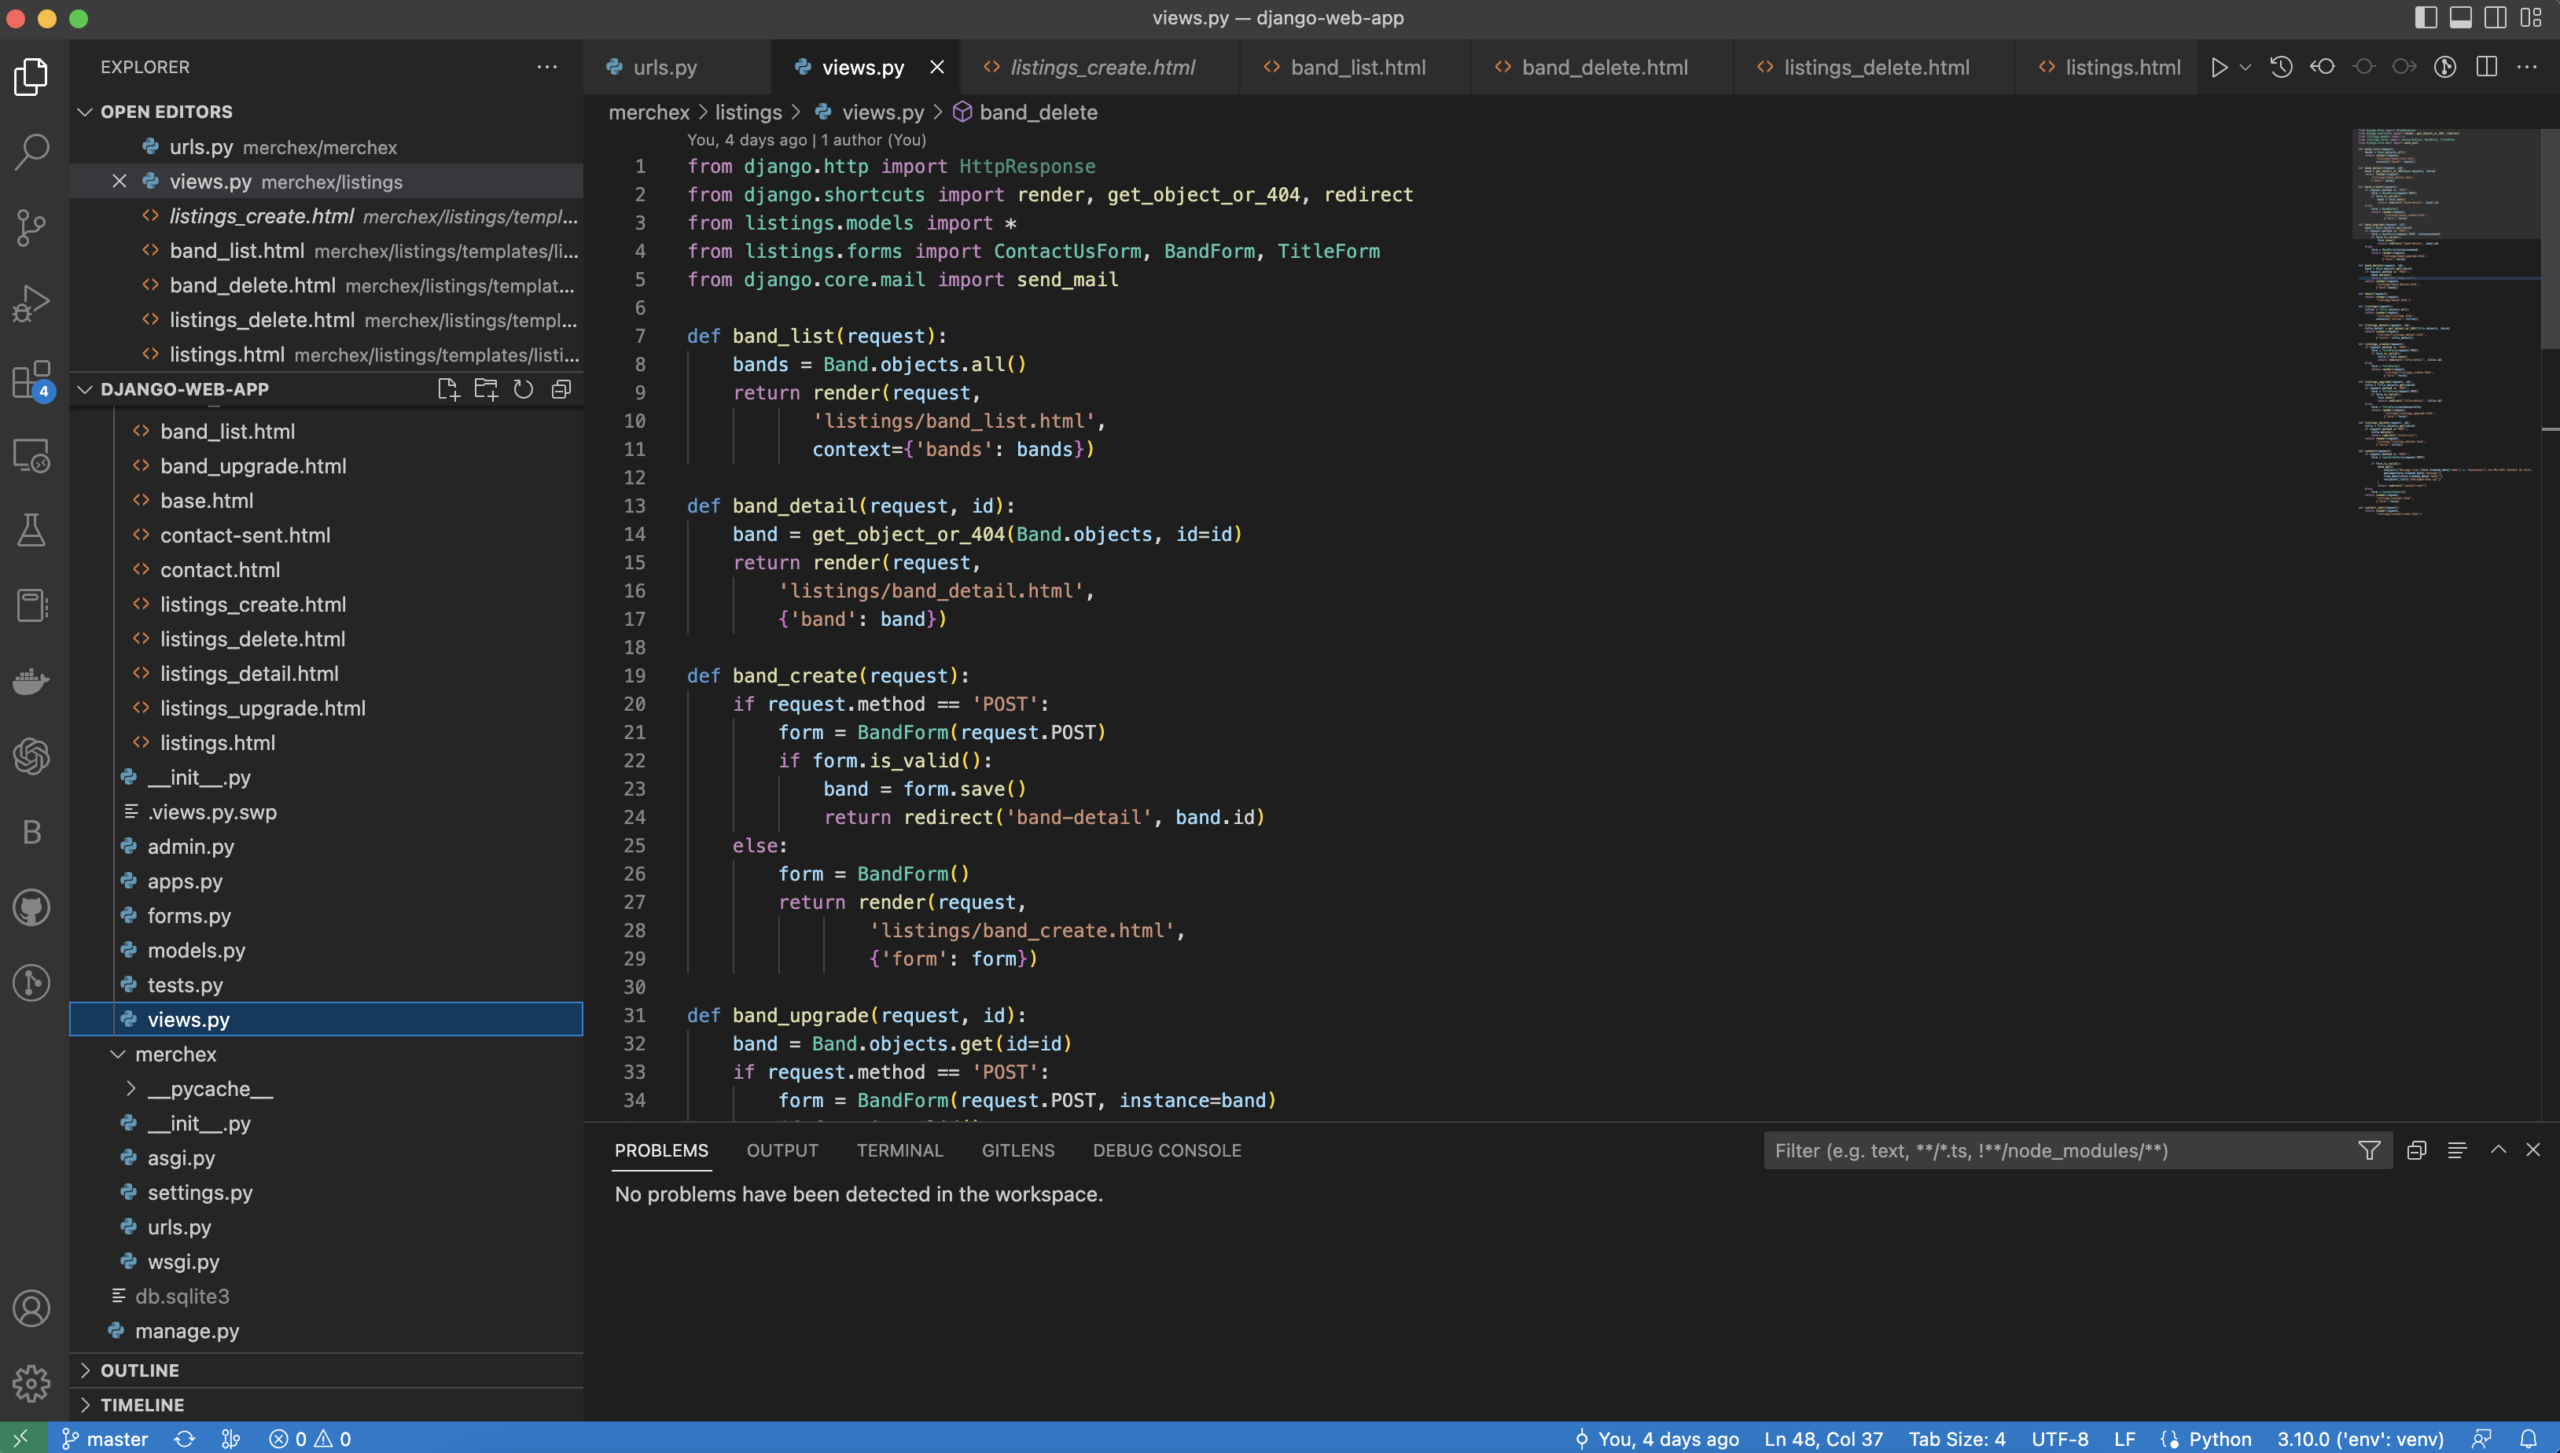Open Testing flask view
This screenshot has width=2560, height=1453.
point(32,530)
